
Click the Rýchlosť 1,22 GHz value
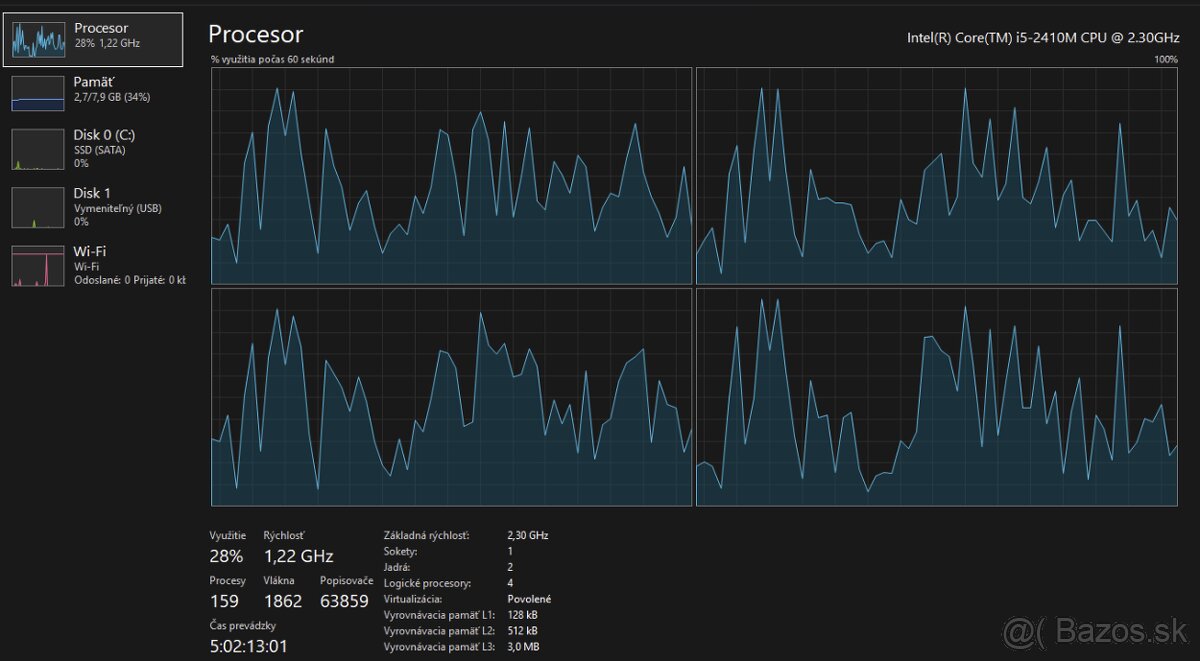tap(298, 556)
